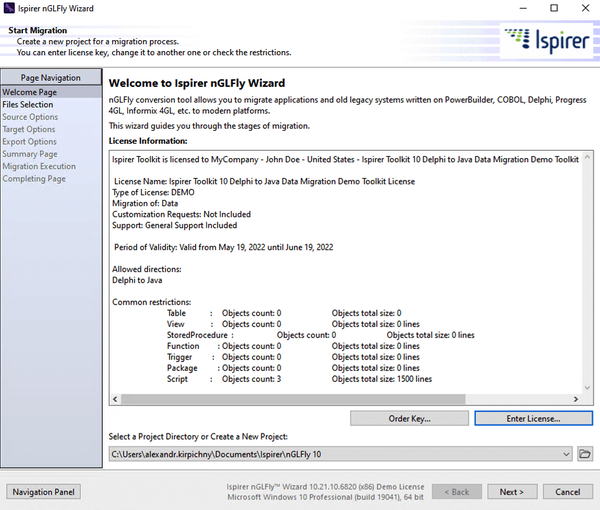Viewport: 600px width, 510px height.
Task: Click the 'Type of License: DEMO' line
Action: click(x=153, y=192)
